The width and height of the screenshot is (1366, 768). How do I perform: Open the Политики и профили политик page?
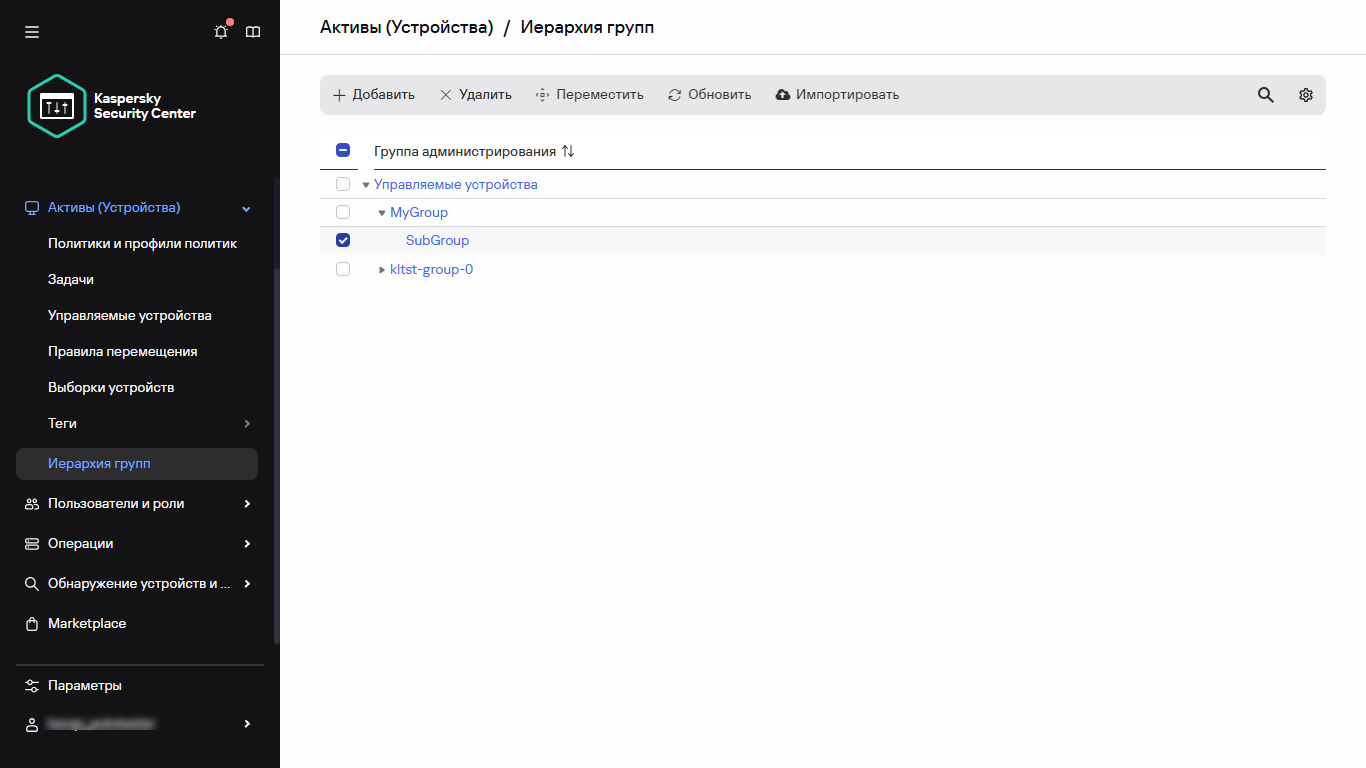[142, 243]
